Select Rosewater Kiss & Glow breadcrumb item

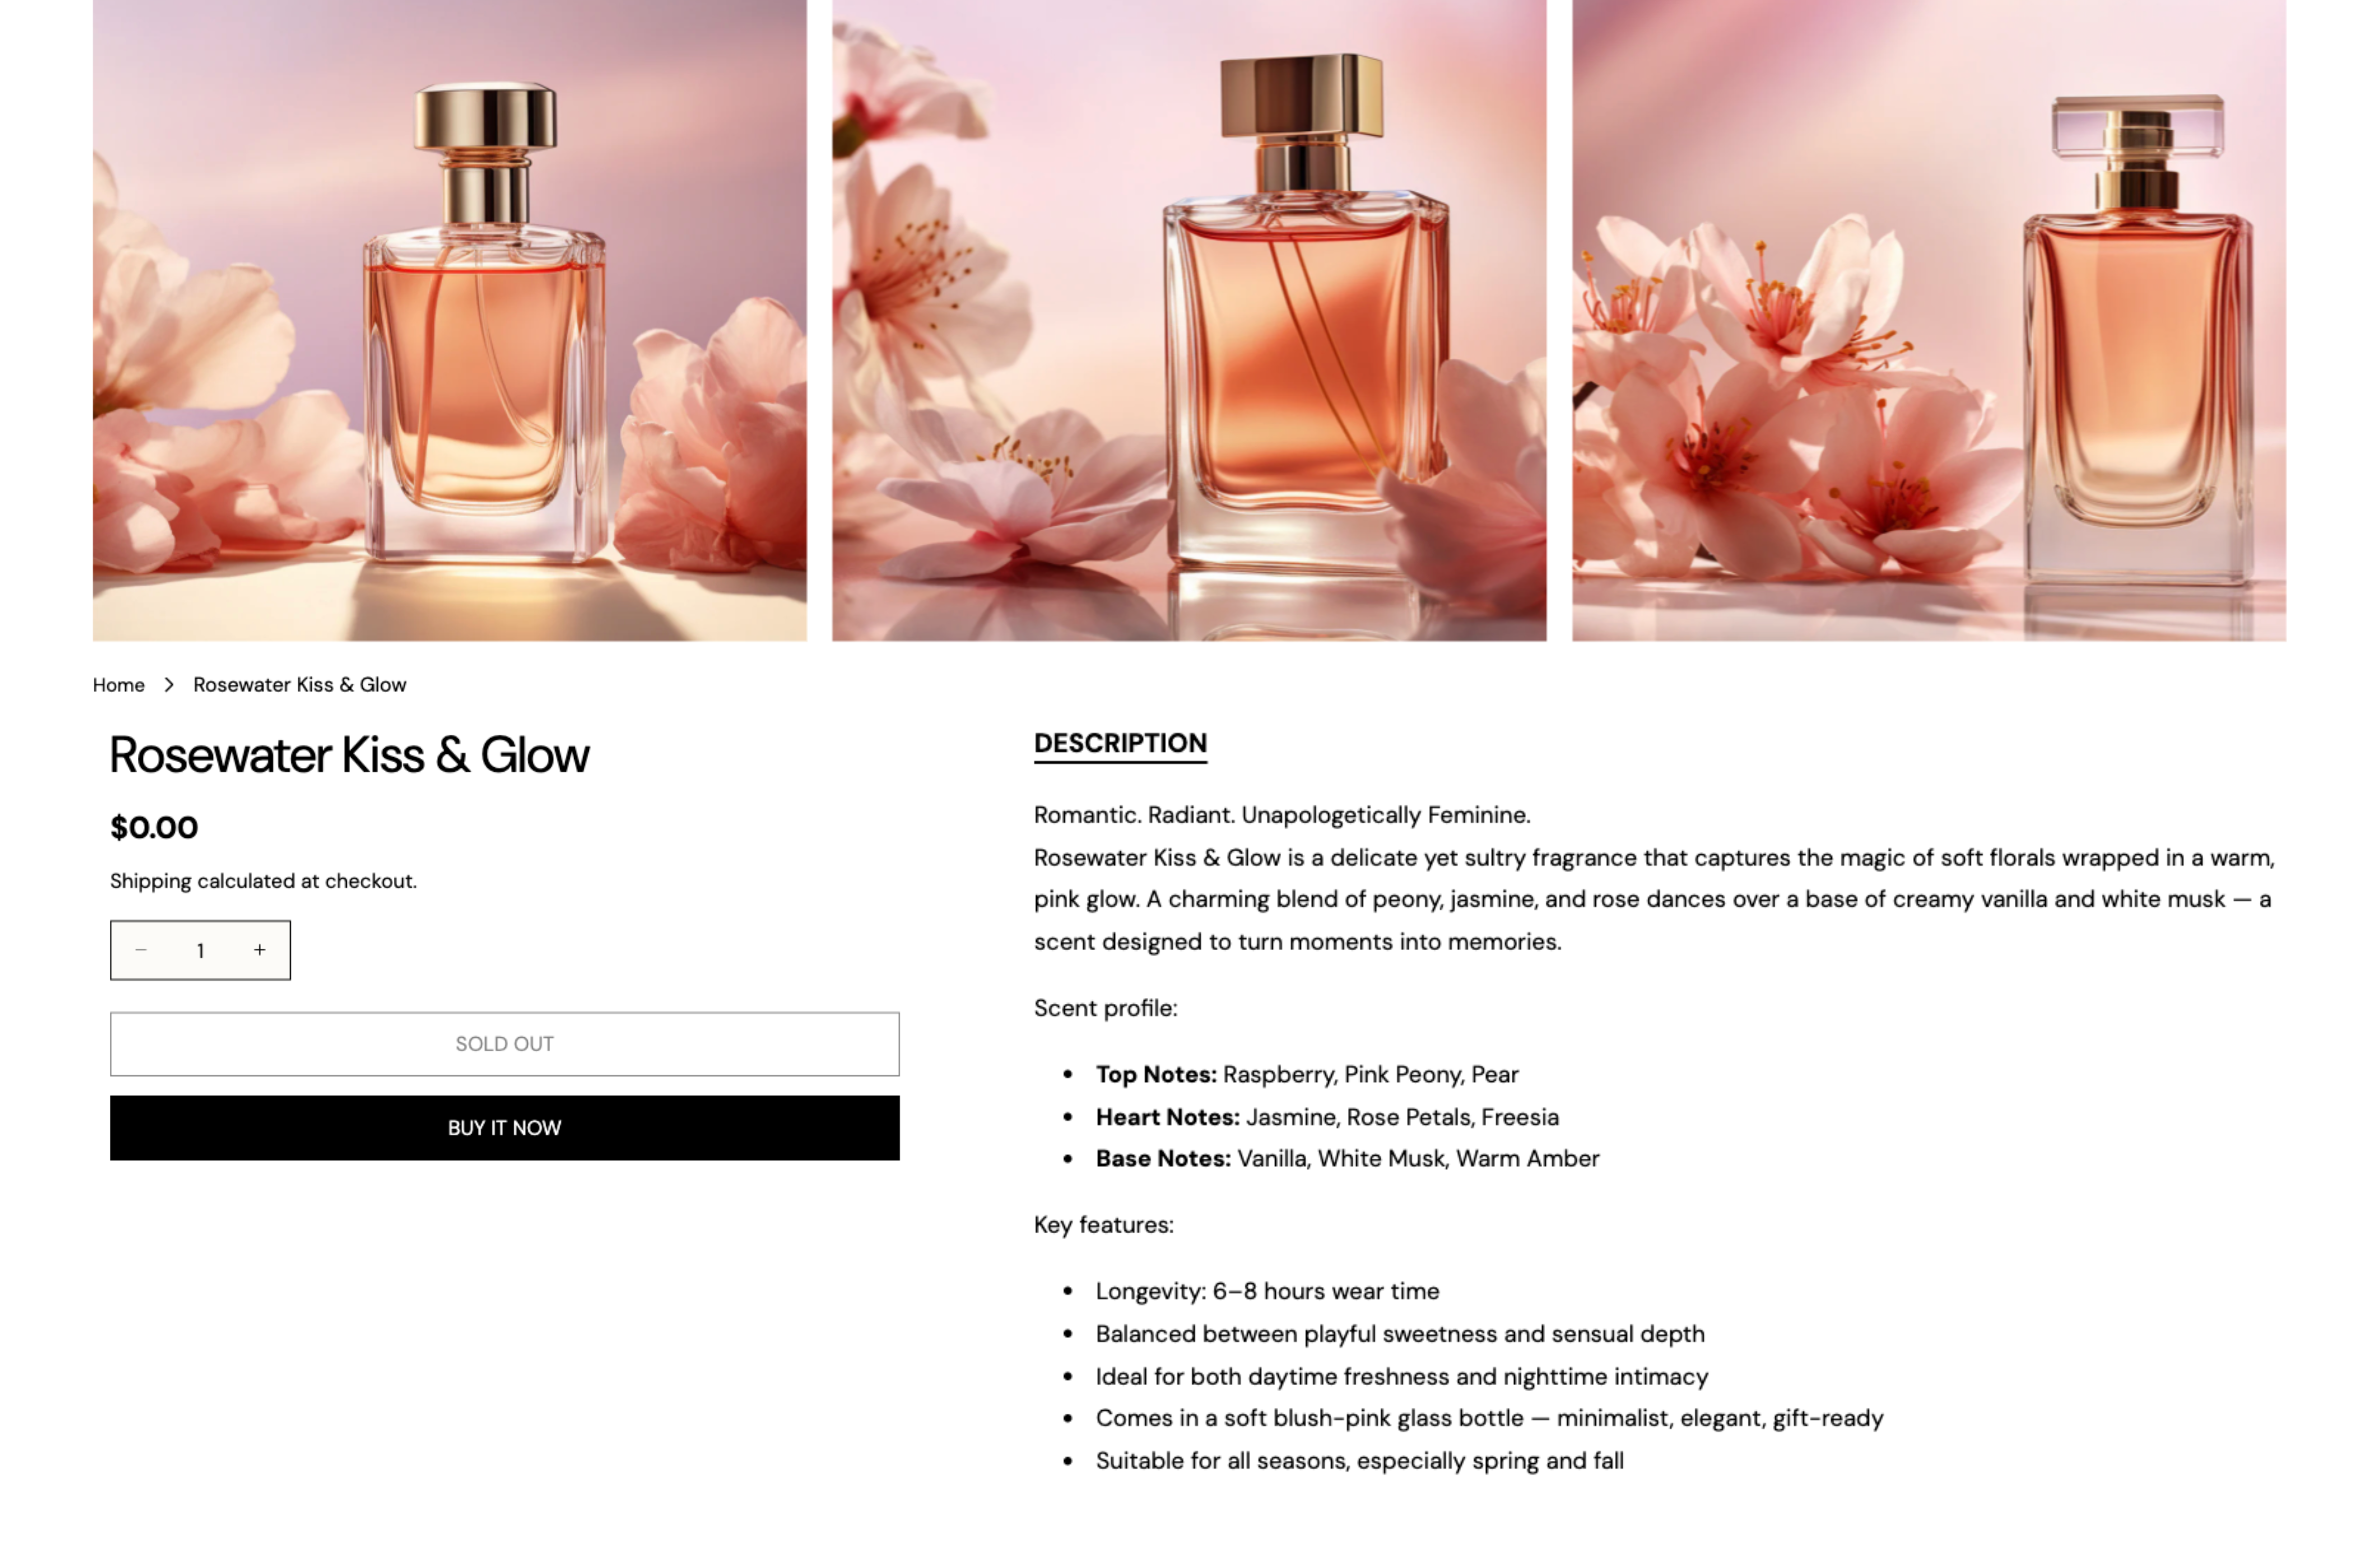tap(300, 684)
